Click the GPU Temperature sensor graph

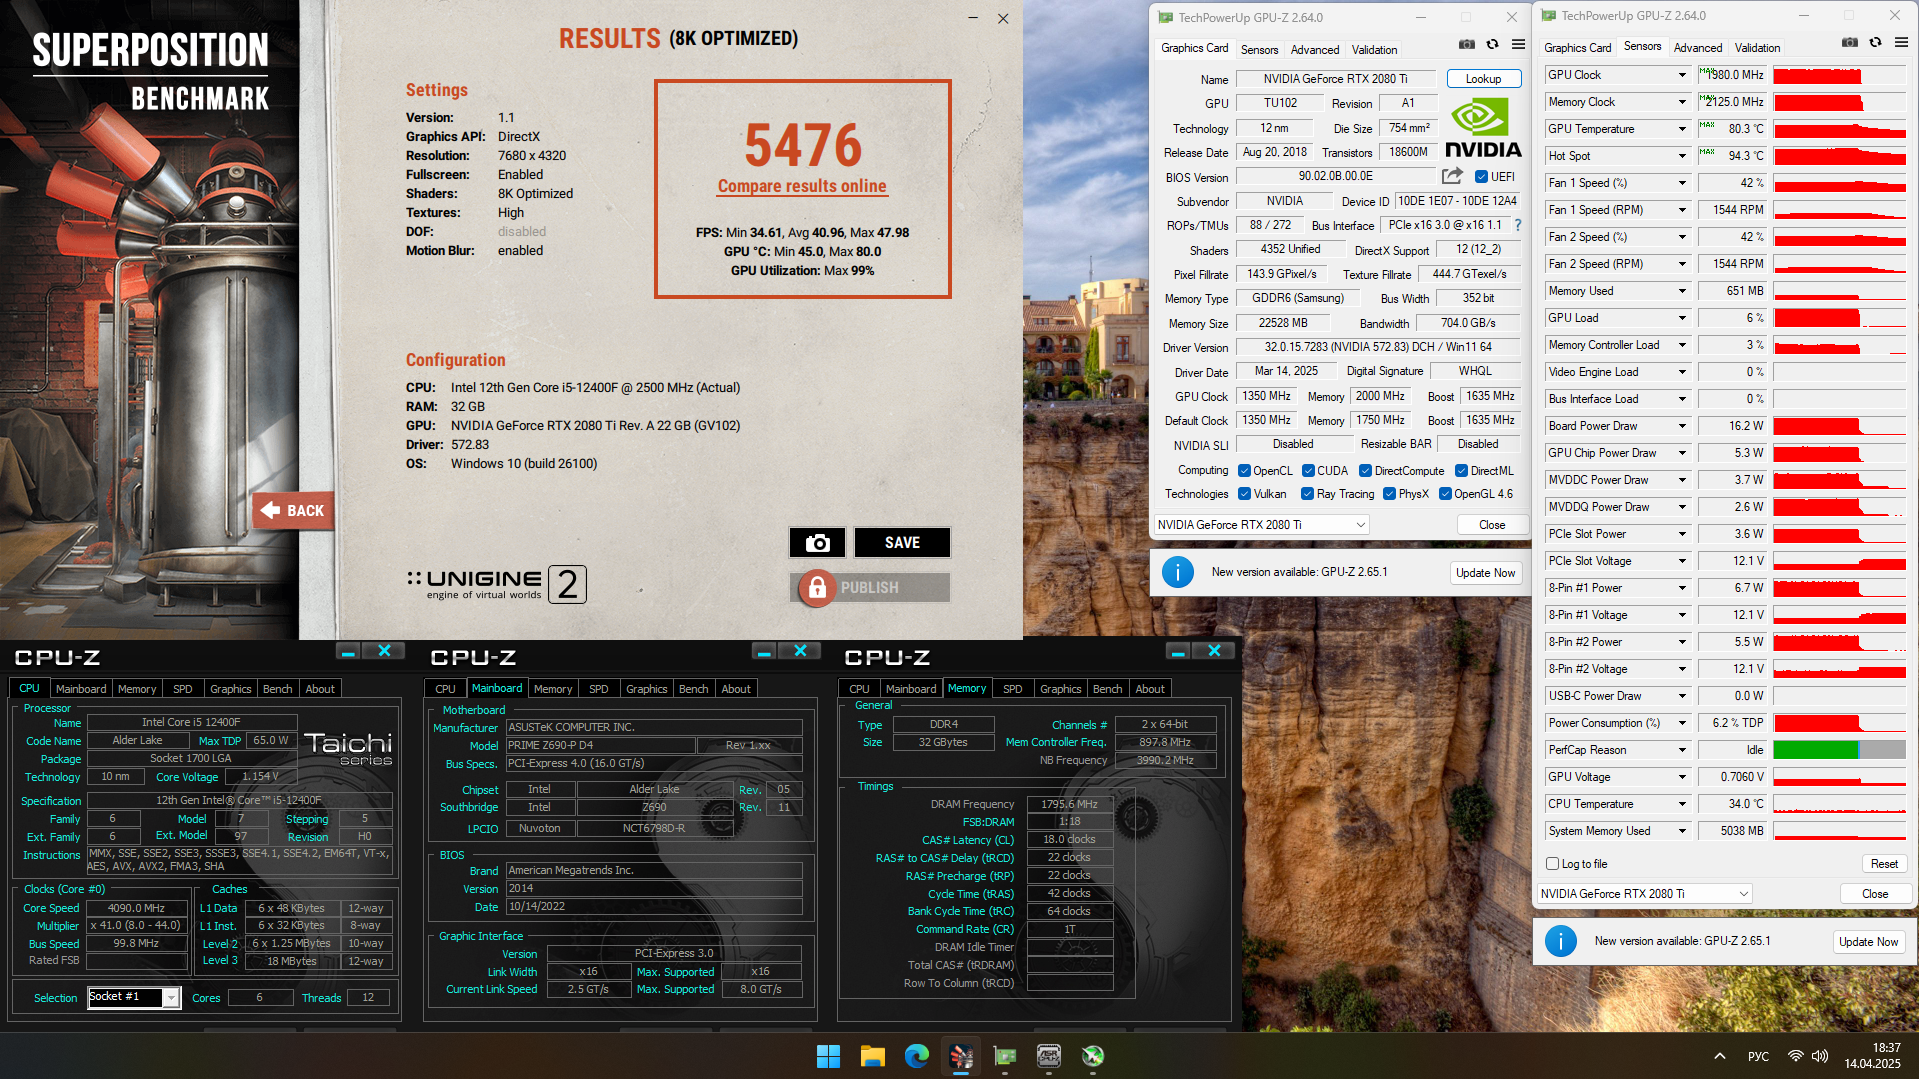tap(1839, 129)
